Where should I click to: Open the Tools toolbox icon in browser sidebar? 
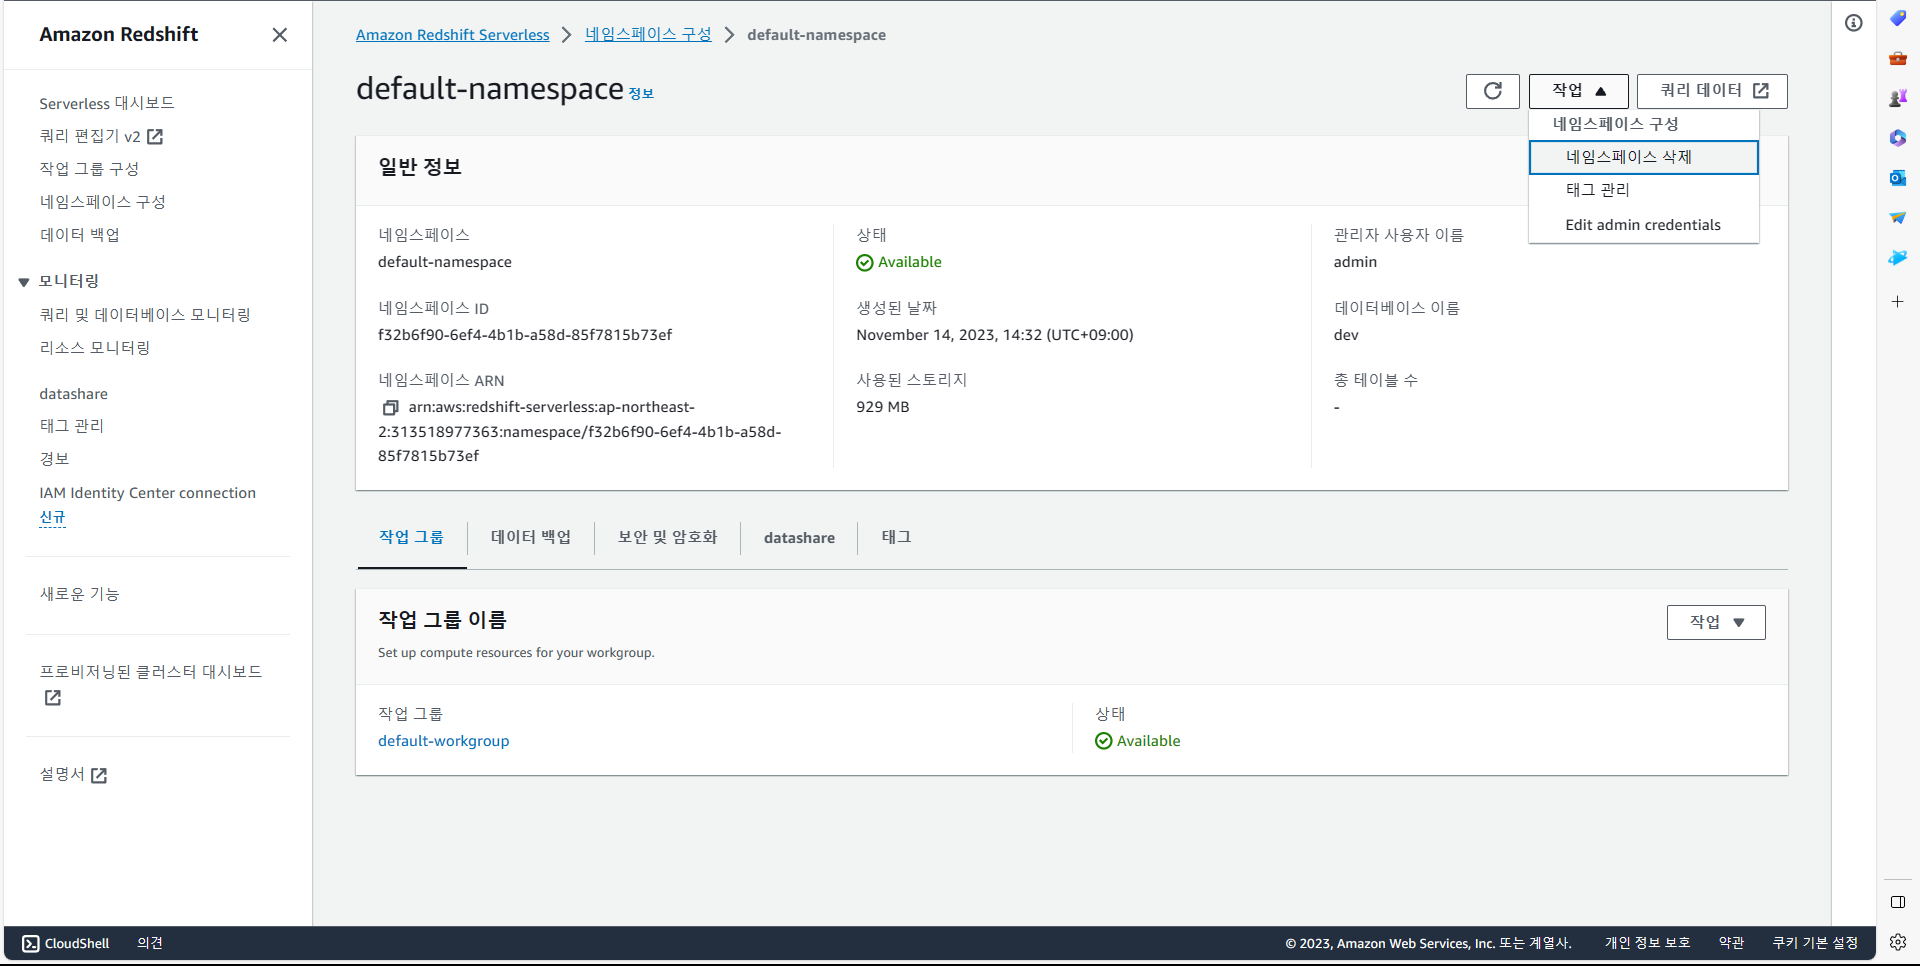(1897, 58)
